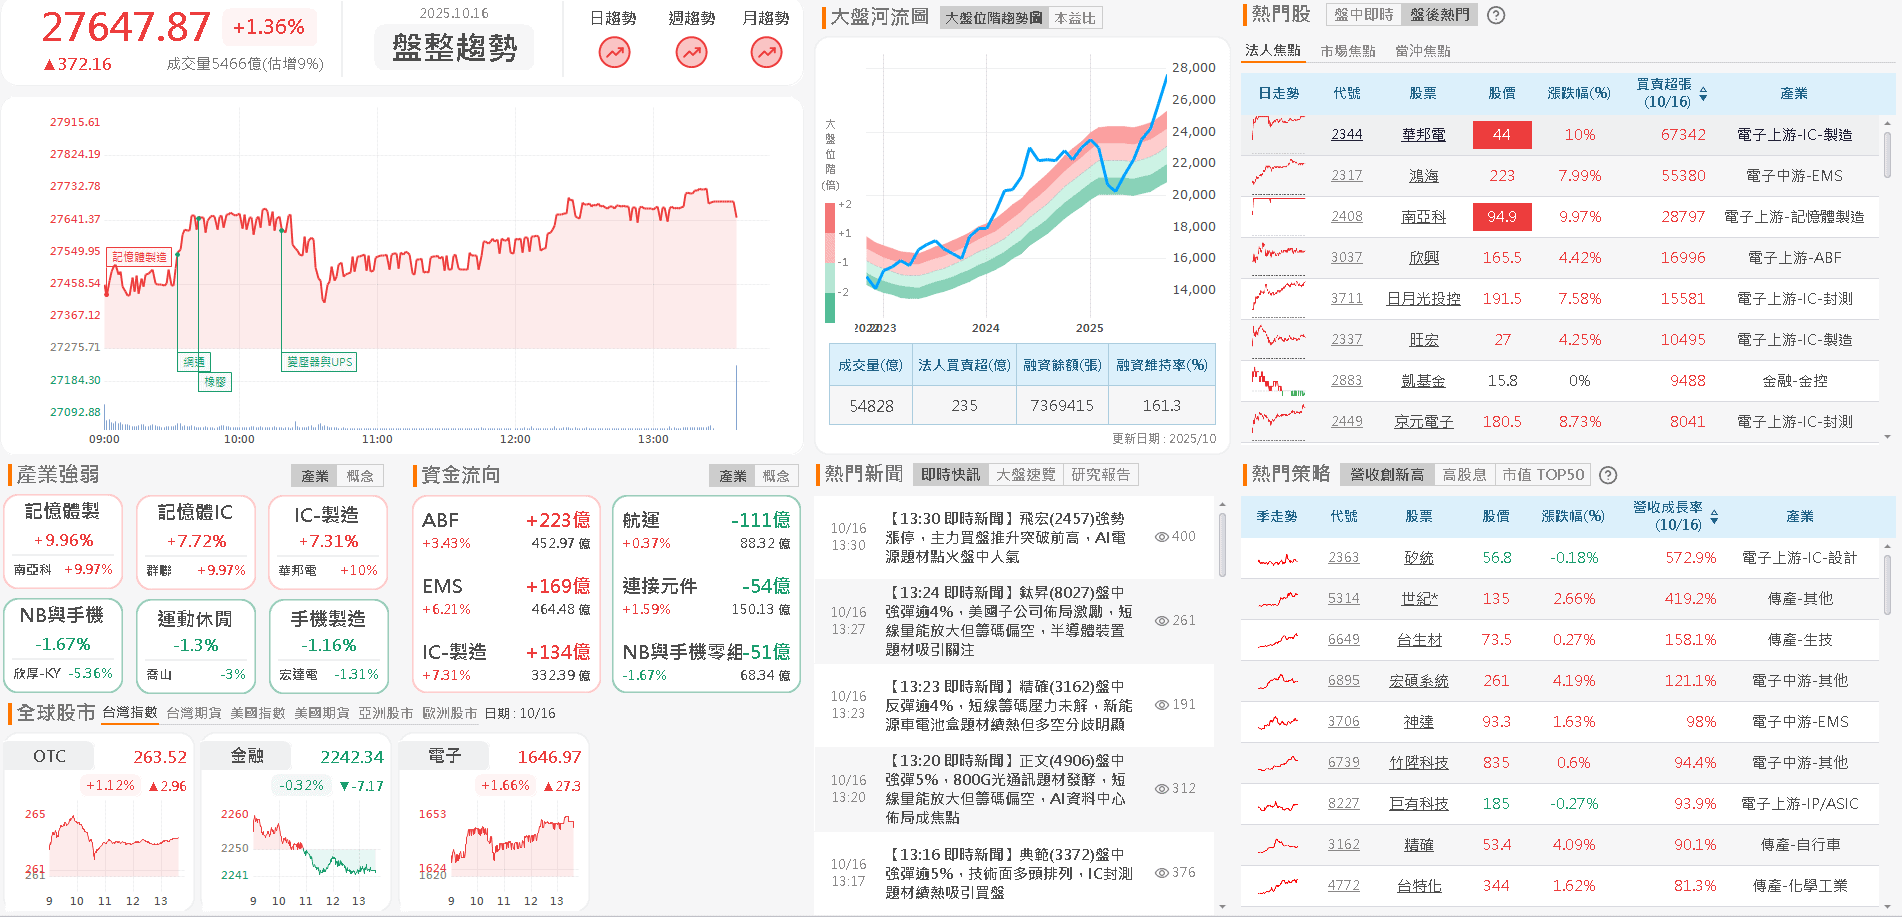Read the 飛宏(2457) news headline
Viewport: 1902px width, 917px height.
pos(1005,537)
